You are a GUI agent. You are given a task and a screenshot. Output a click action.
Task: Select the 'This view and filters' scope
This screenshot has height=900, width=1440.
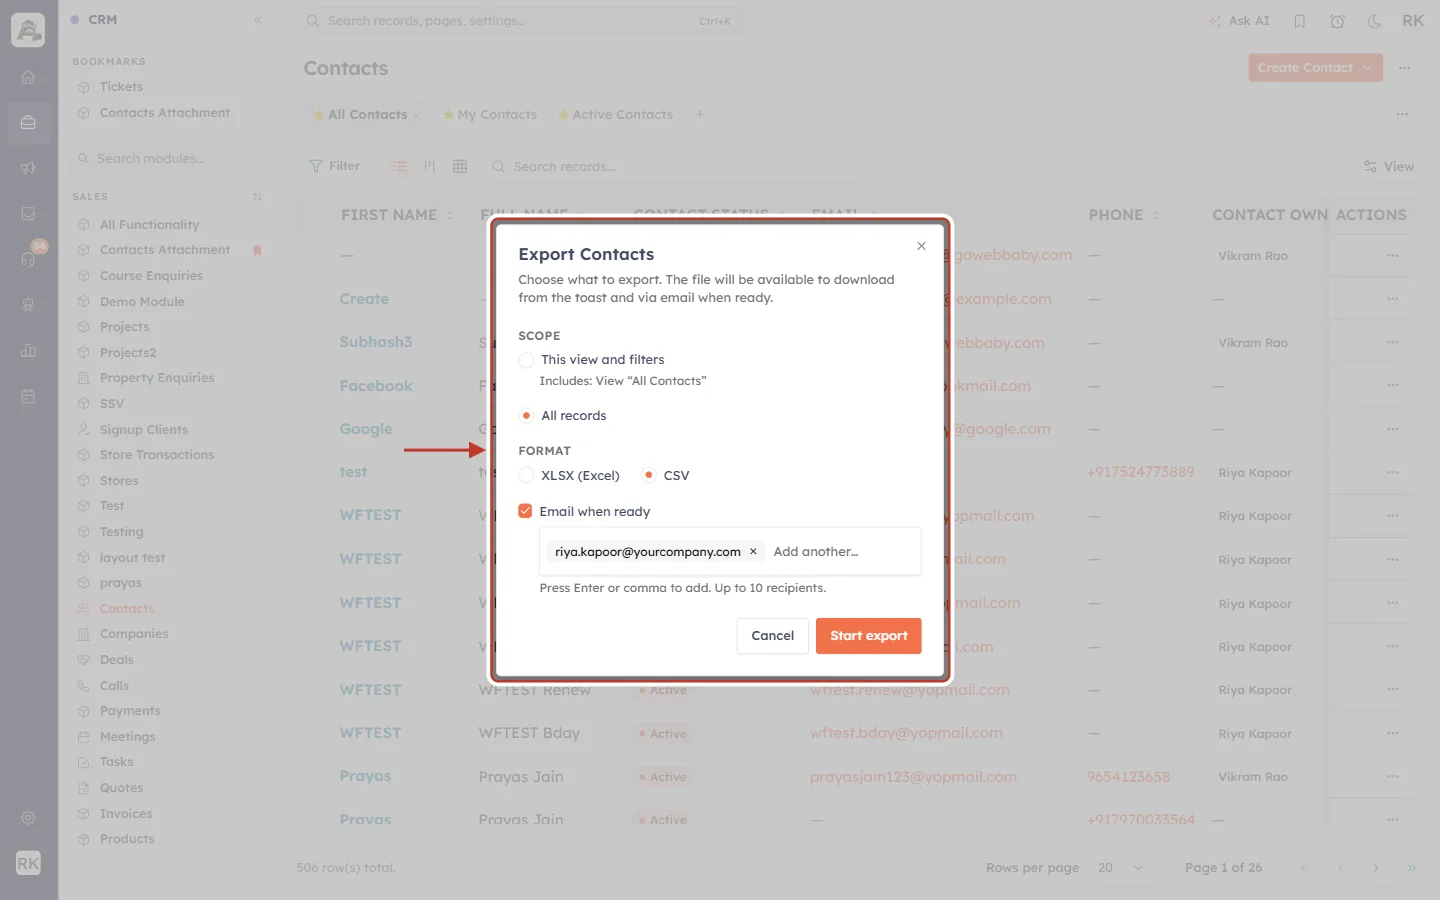tap(526, 360)
